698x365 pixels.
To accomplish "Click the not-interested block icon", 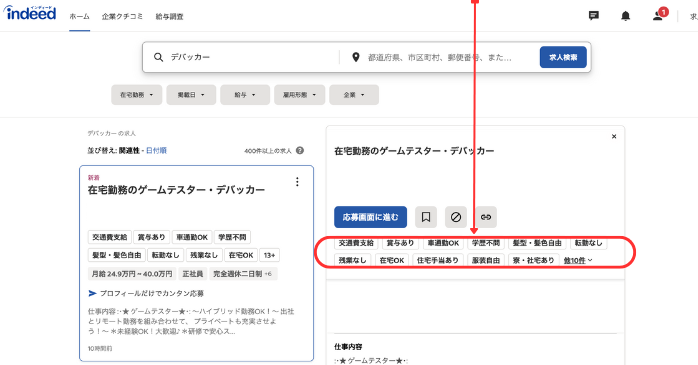I will (x=456, y=217).
